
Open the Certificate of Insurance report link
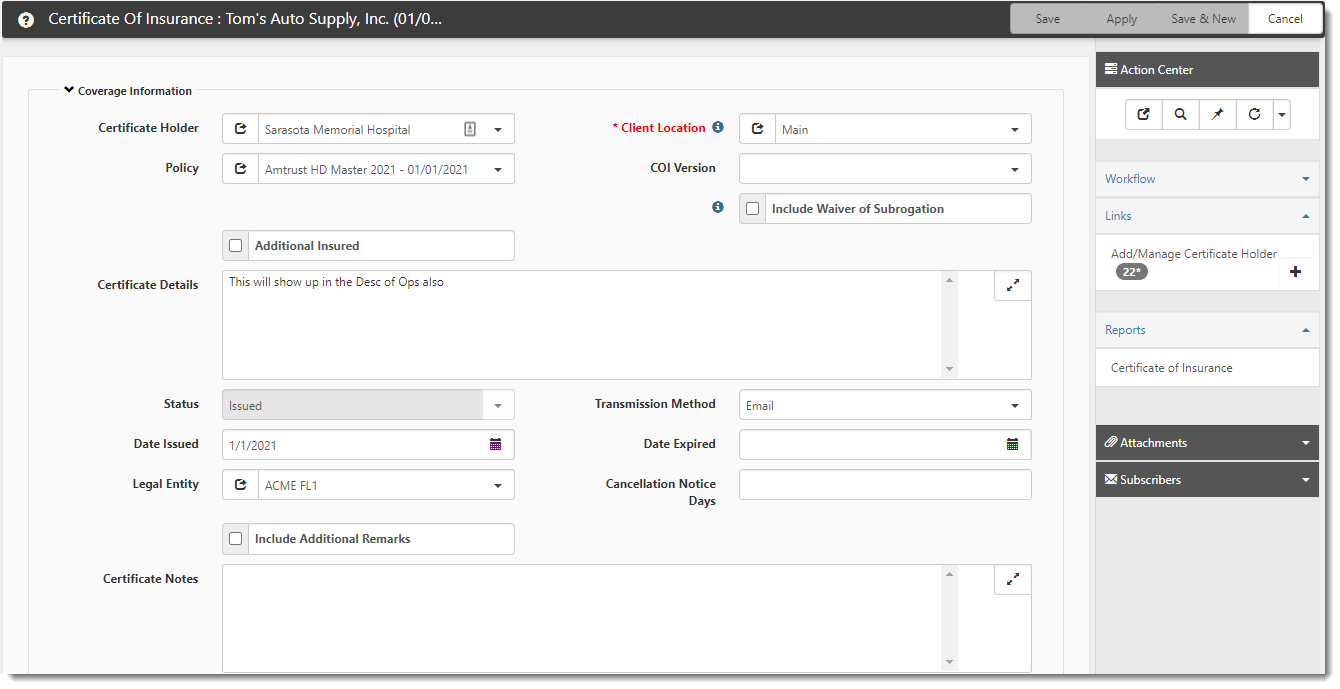(x=1171, y=368)
